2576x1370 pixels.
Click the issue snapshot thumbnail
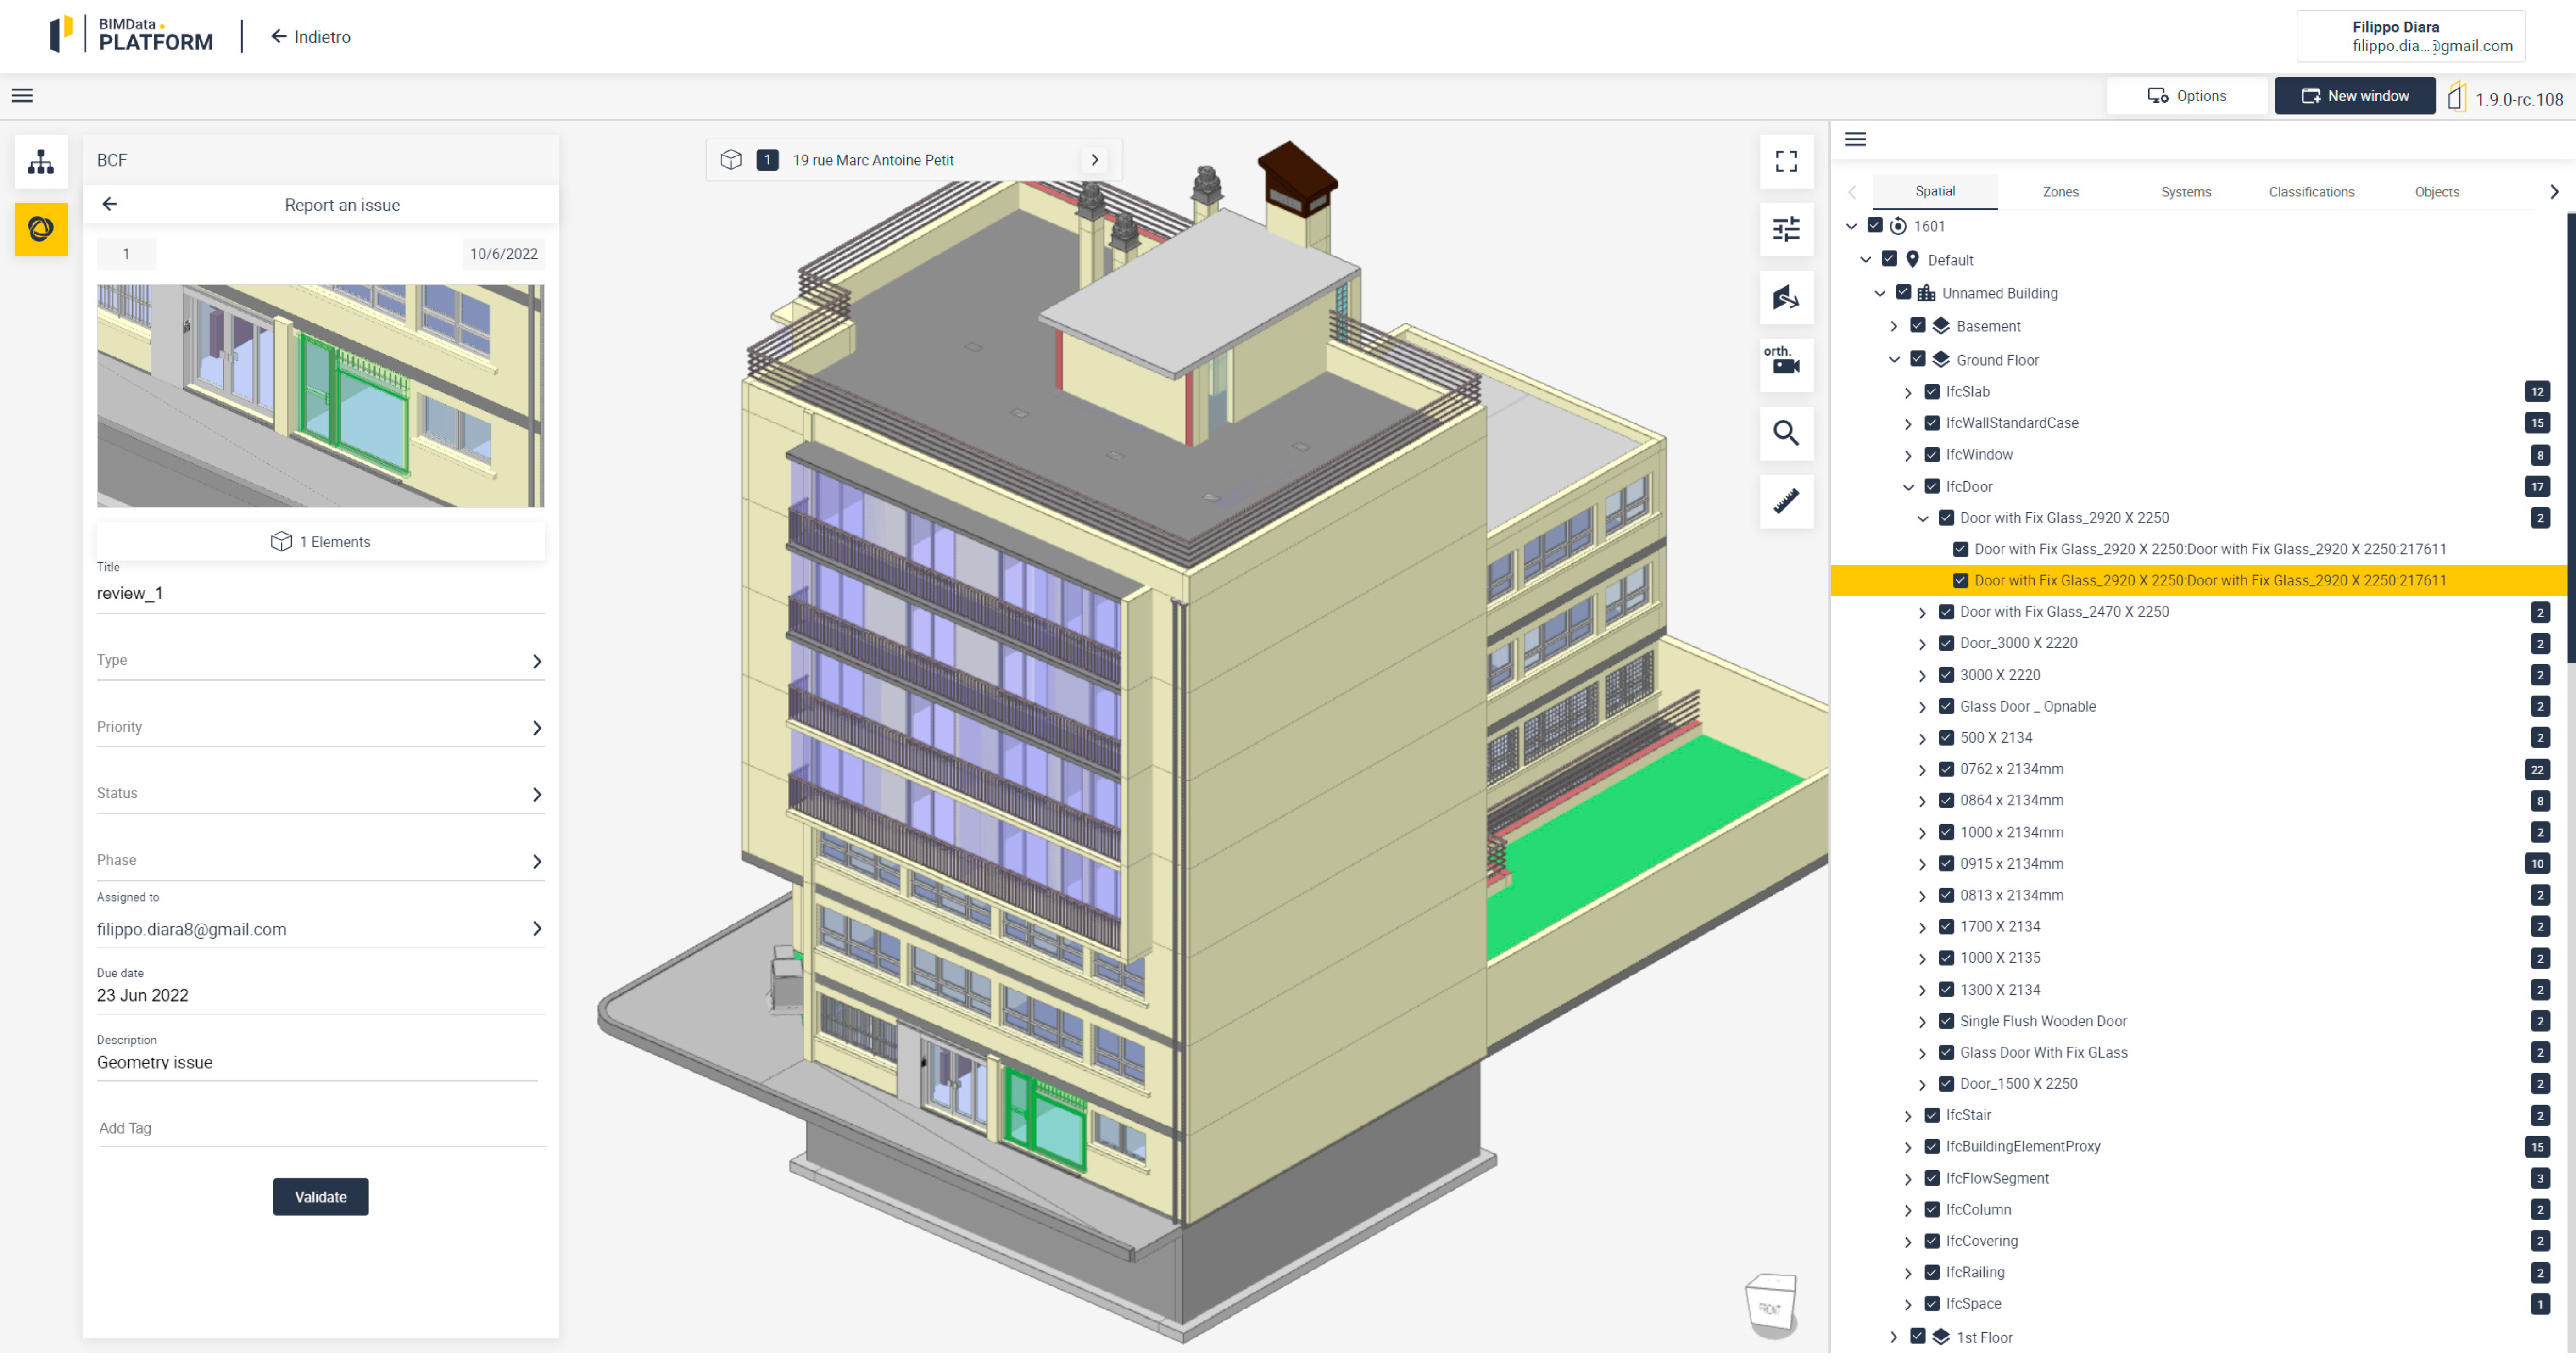coord(320,396)
